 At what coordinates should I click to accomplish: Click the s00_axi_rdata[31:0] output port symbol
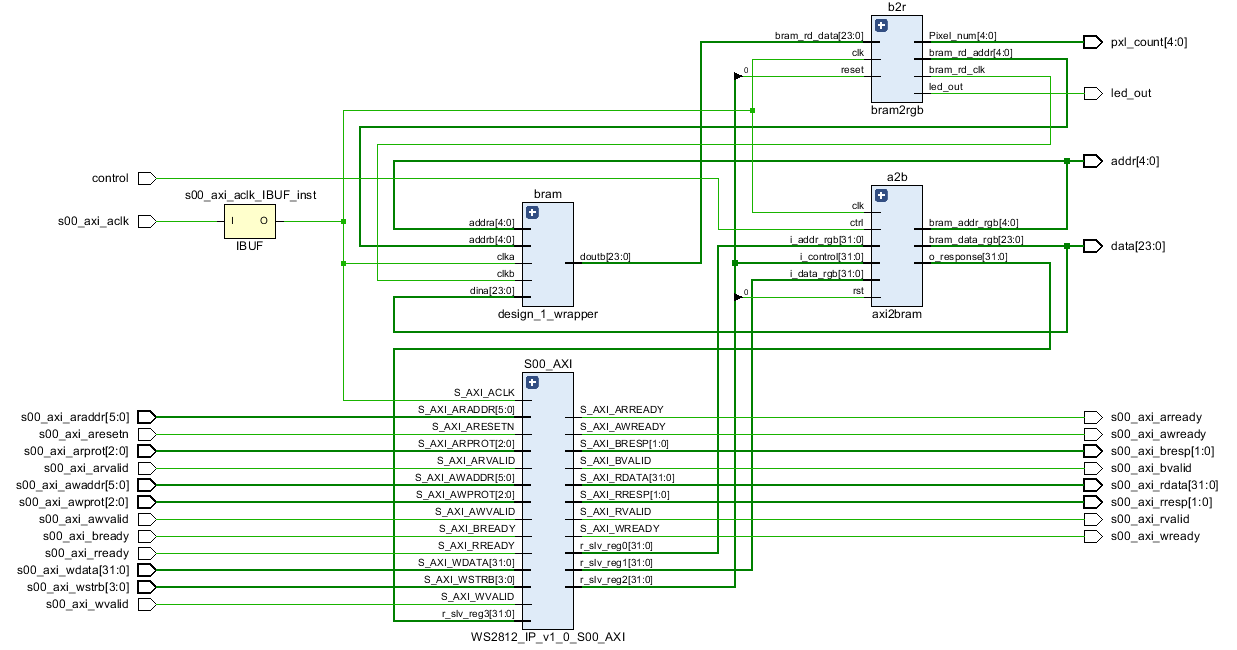click(1092, 485)
